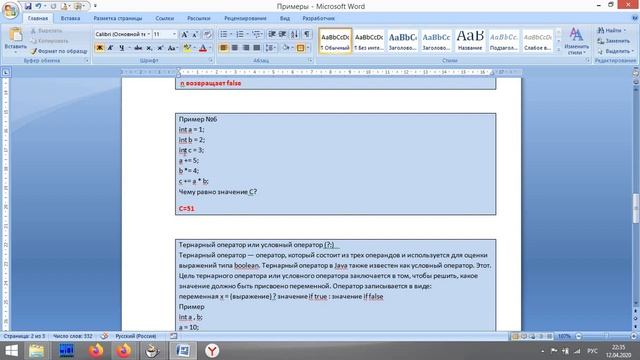Open bullet list style dropdown
640x360 pixels.
click(x=231, y=34)
